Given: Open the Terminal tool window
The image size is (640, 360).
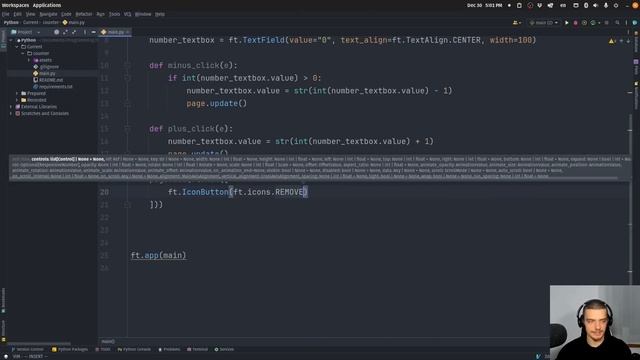Looking at the screenshot, I should [198, 349].
